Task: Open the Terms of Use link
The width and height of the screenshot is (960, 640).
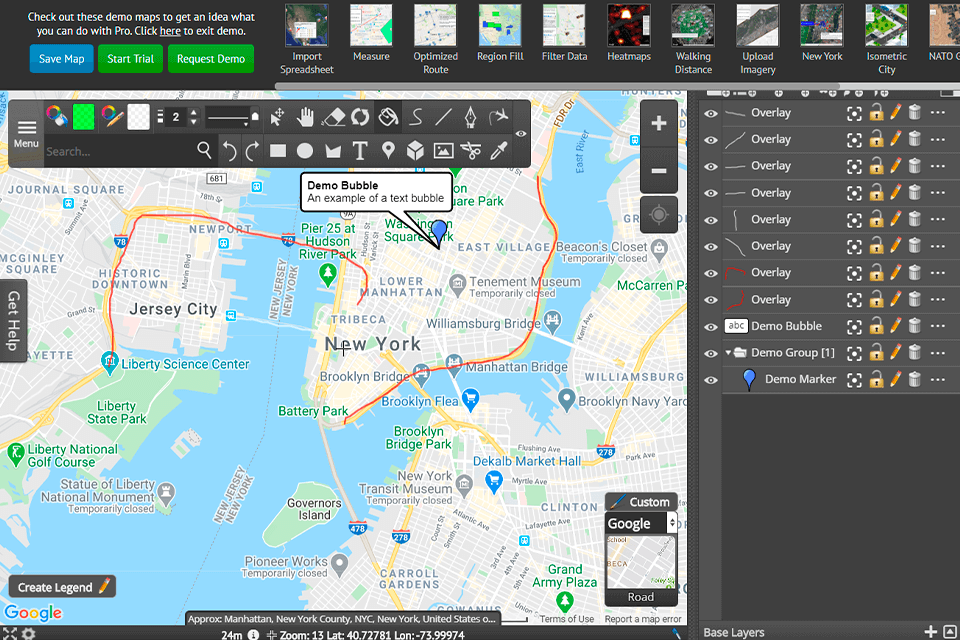Action: [566, 619]
